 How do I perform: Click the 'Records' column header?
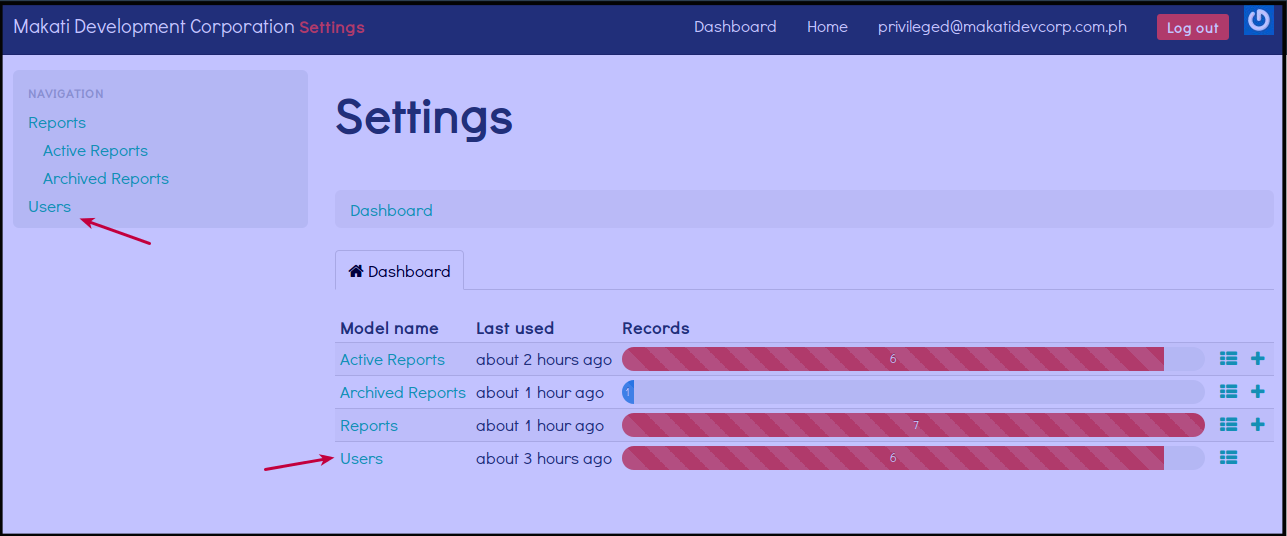pos(656,328)
